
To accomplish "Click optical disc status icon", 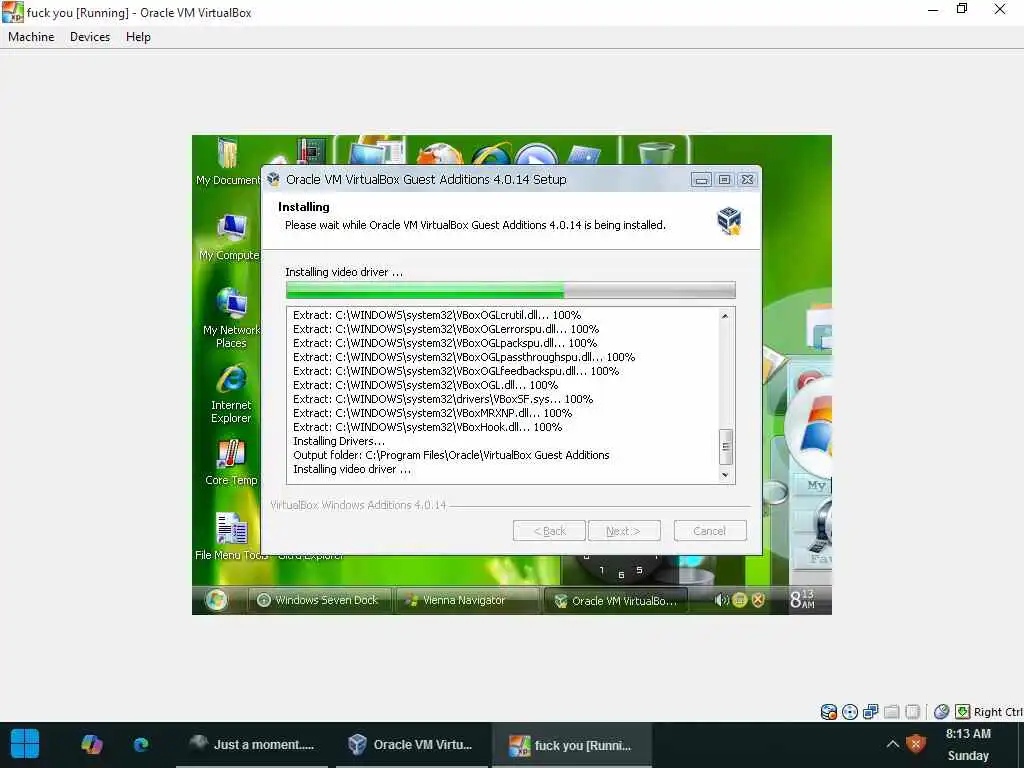I will click(x=850, y=712).
